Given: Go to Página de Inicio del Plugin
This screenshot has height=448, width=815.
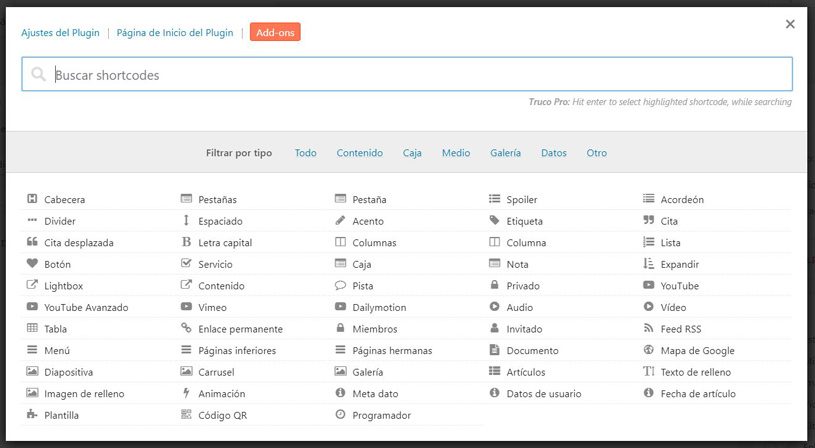Looking at the screenshot, I should click(175, 33).
